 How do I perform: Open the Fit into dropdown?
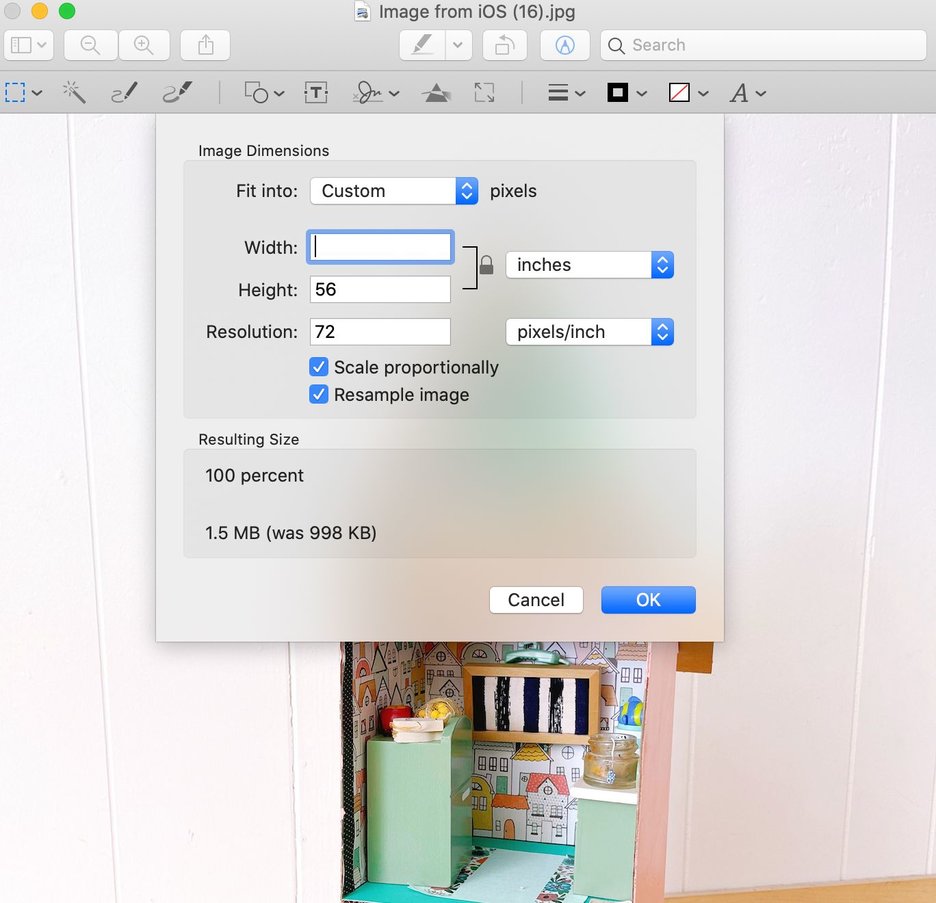point(393,191)
